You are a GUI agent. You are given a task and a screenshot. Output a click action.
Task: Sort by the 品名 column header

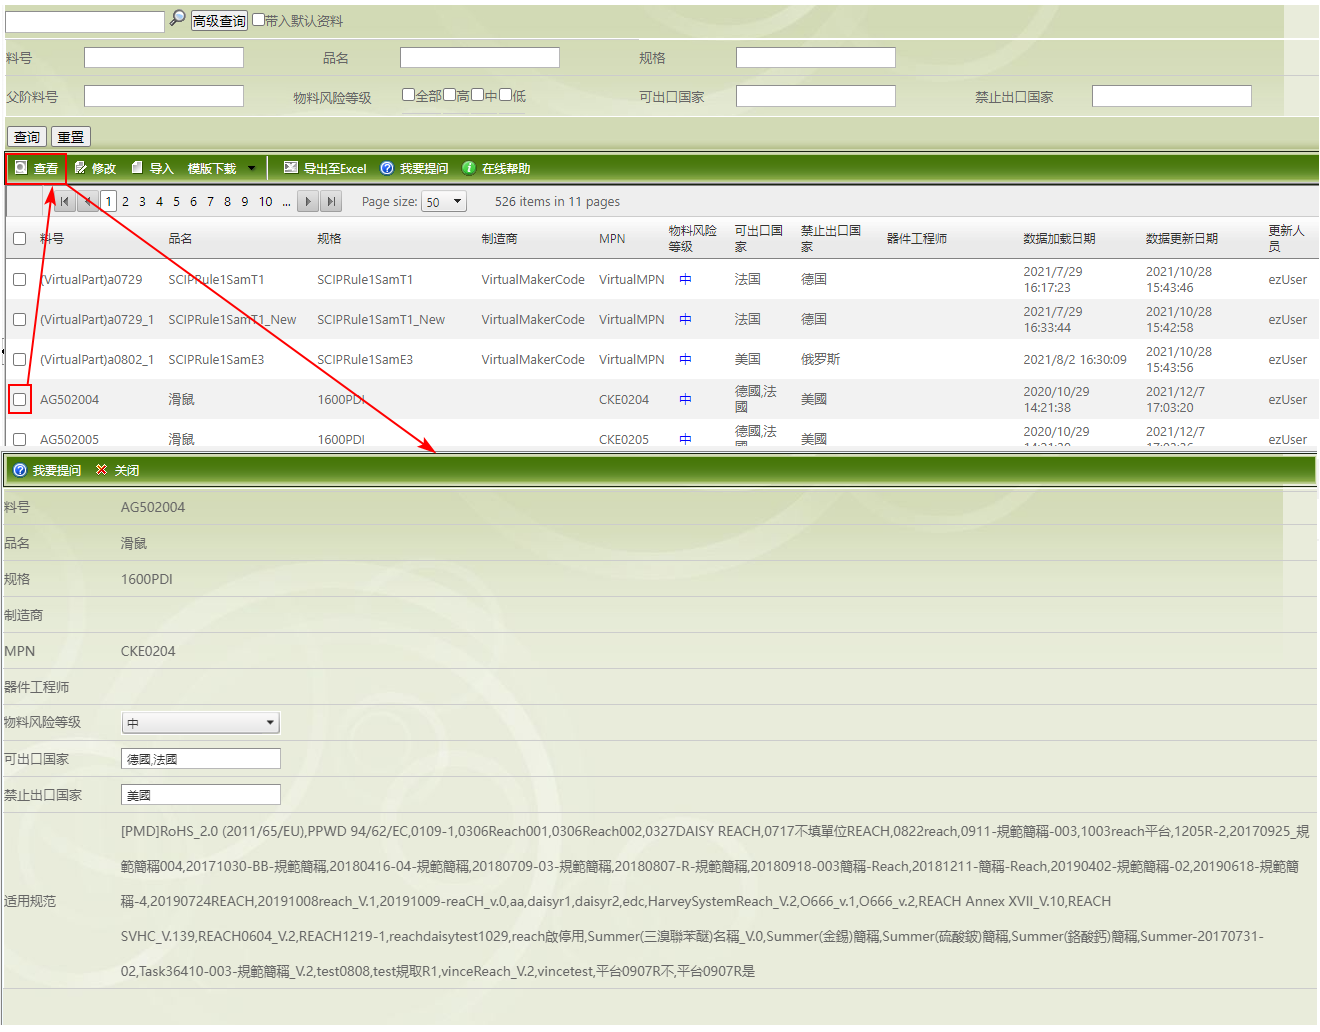click(x=180, y=238)
